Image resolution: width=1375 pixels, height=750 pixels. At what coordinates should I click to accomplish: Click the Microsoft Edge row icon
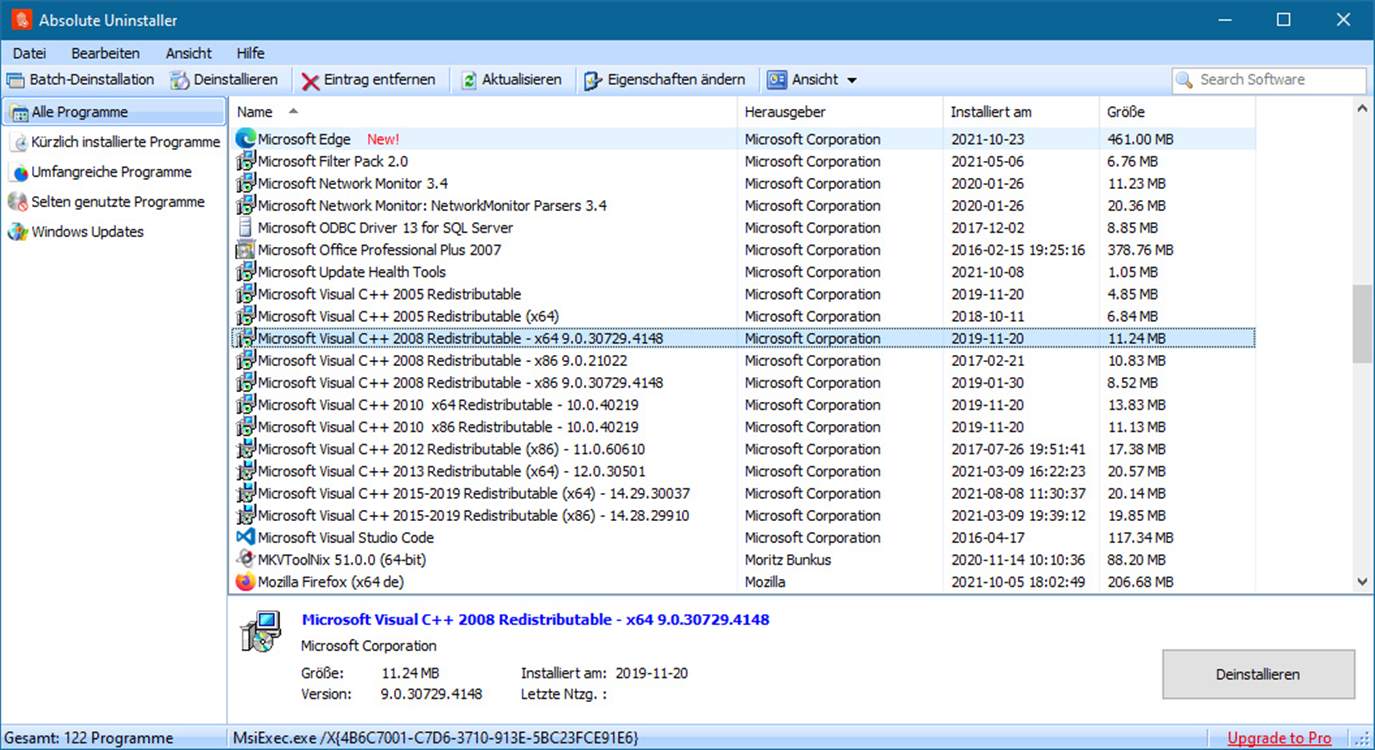point(246,139)
